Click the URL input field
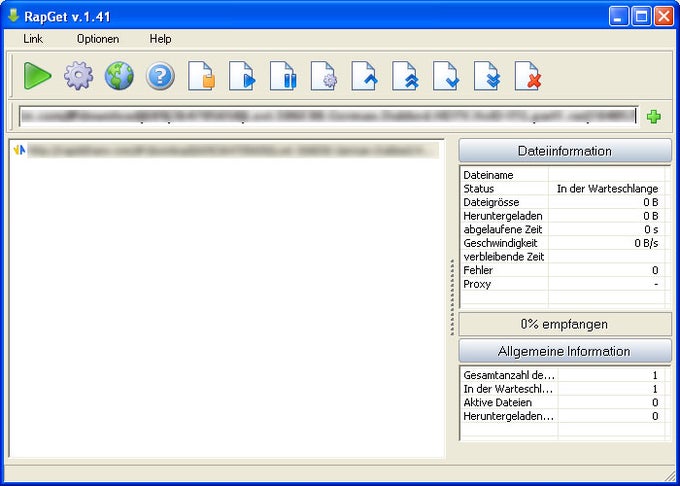This screenshot has width=680, height=486. pos(328,117)
